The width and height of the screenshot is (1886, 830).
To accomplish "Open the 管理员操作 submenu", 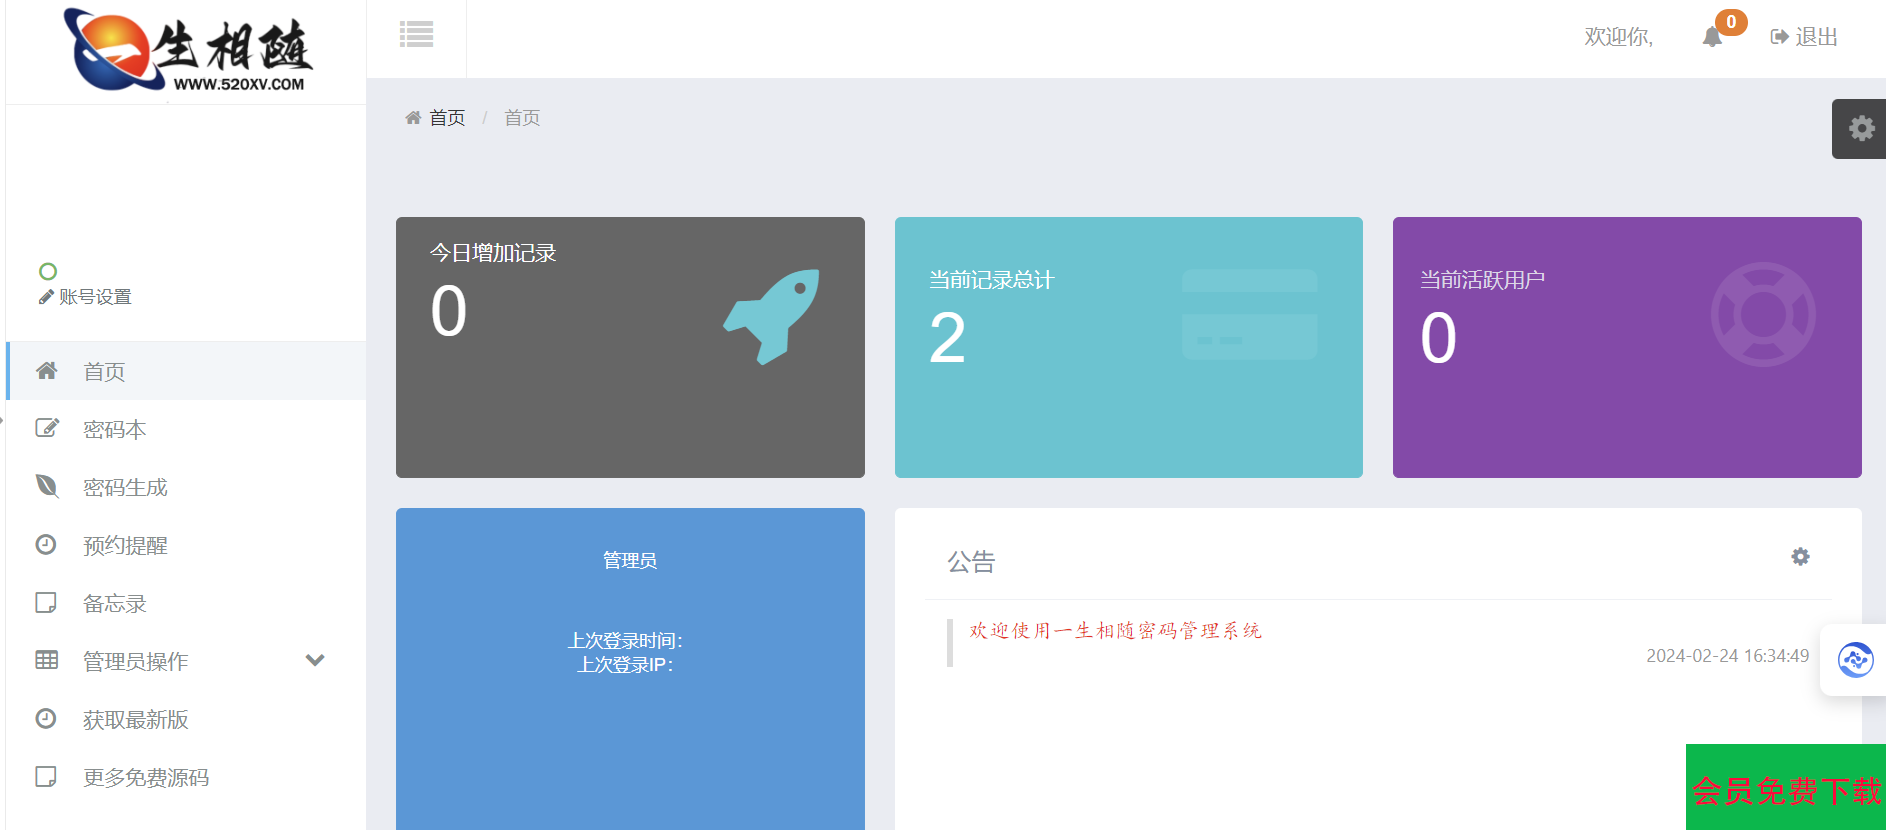I will click(x=135, y=661).
